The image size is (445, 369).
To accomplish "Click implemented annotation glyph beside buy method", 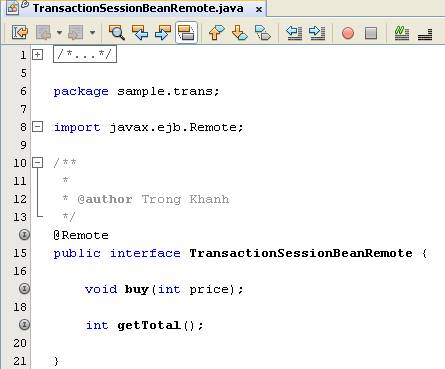I will (24, 289).
